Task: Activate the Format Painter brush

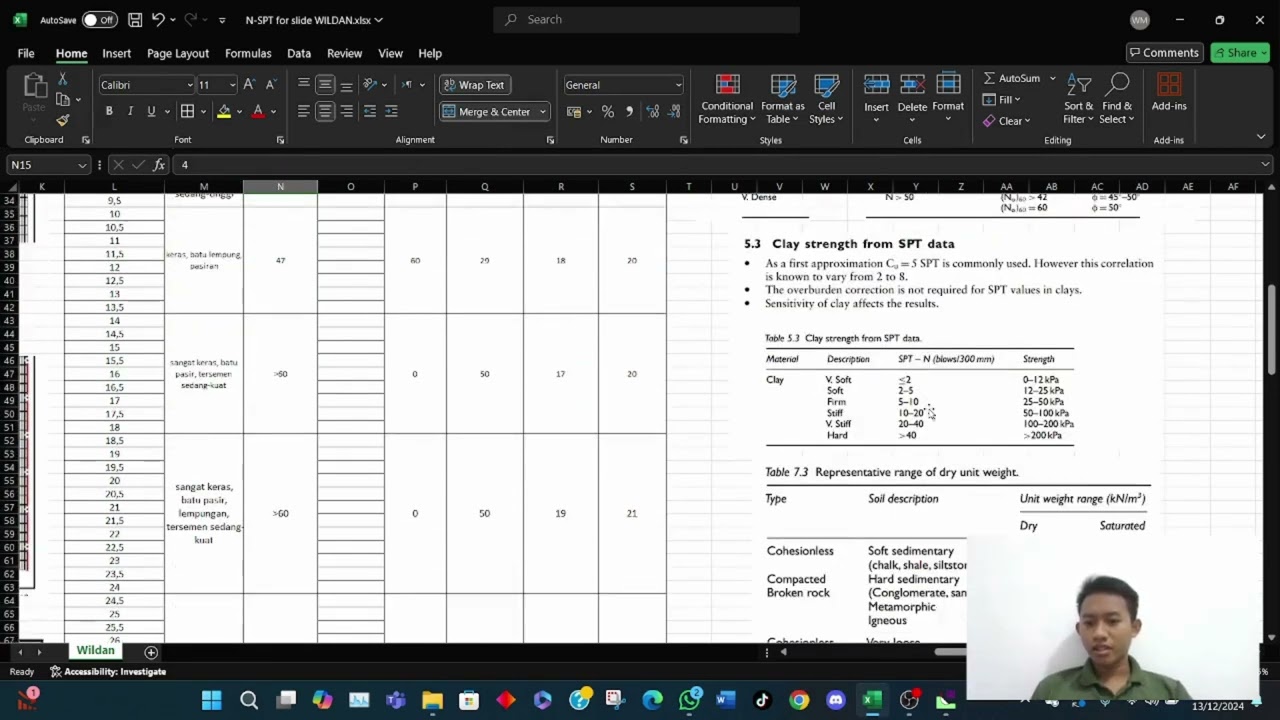Action: pos(63,120)
